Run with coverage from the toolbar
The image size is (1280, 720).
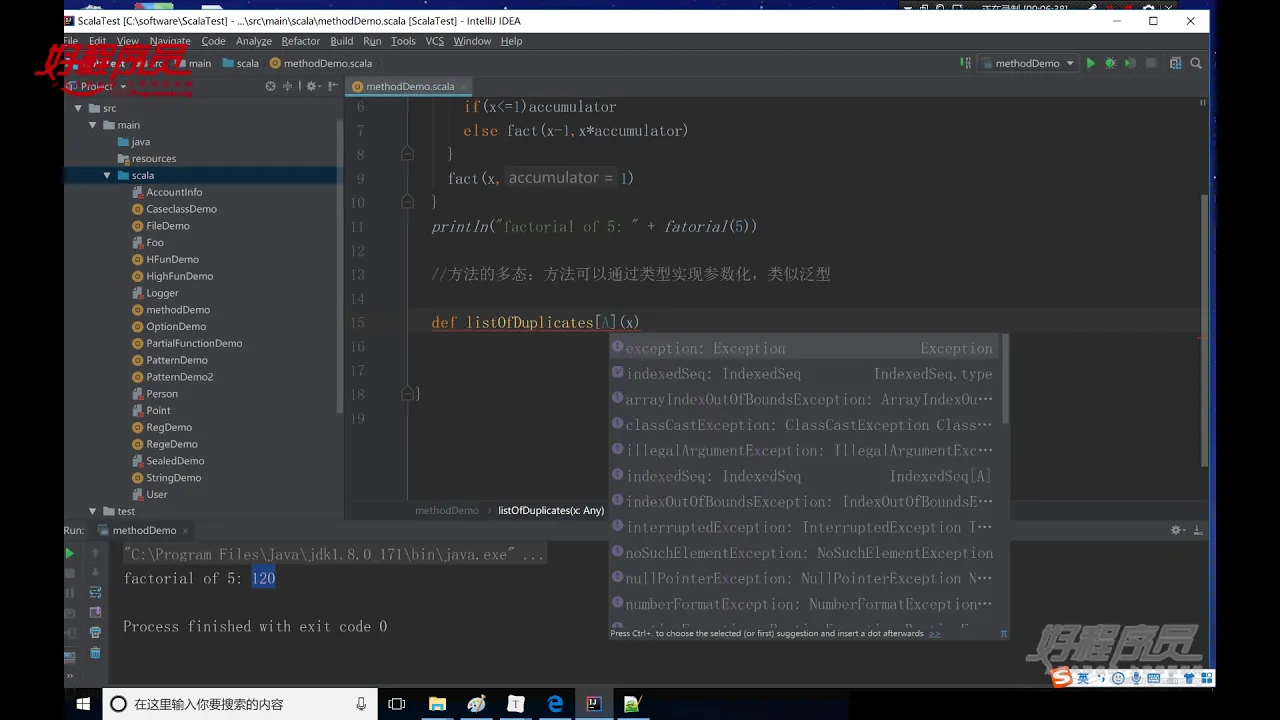pos(1130,63)
